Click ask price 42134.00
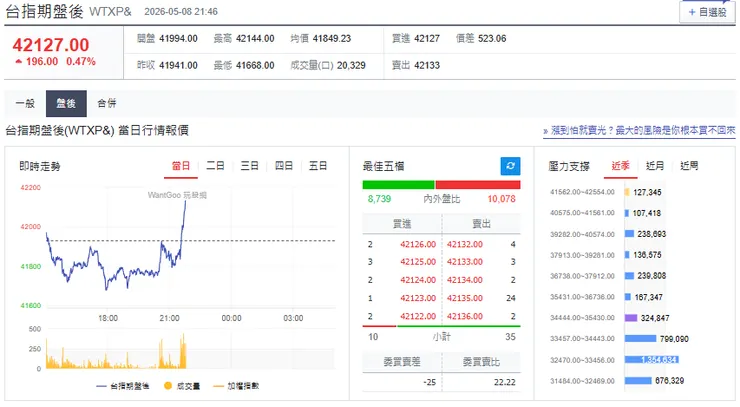 click(465, 280)
